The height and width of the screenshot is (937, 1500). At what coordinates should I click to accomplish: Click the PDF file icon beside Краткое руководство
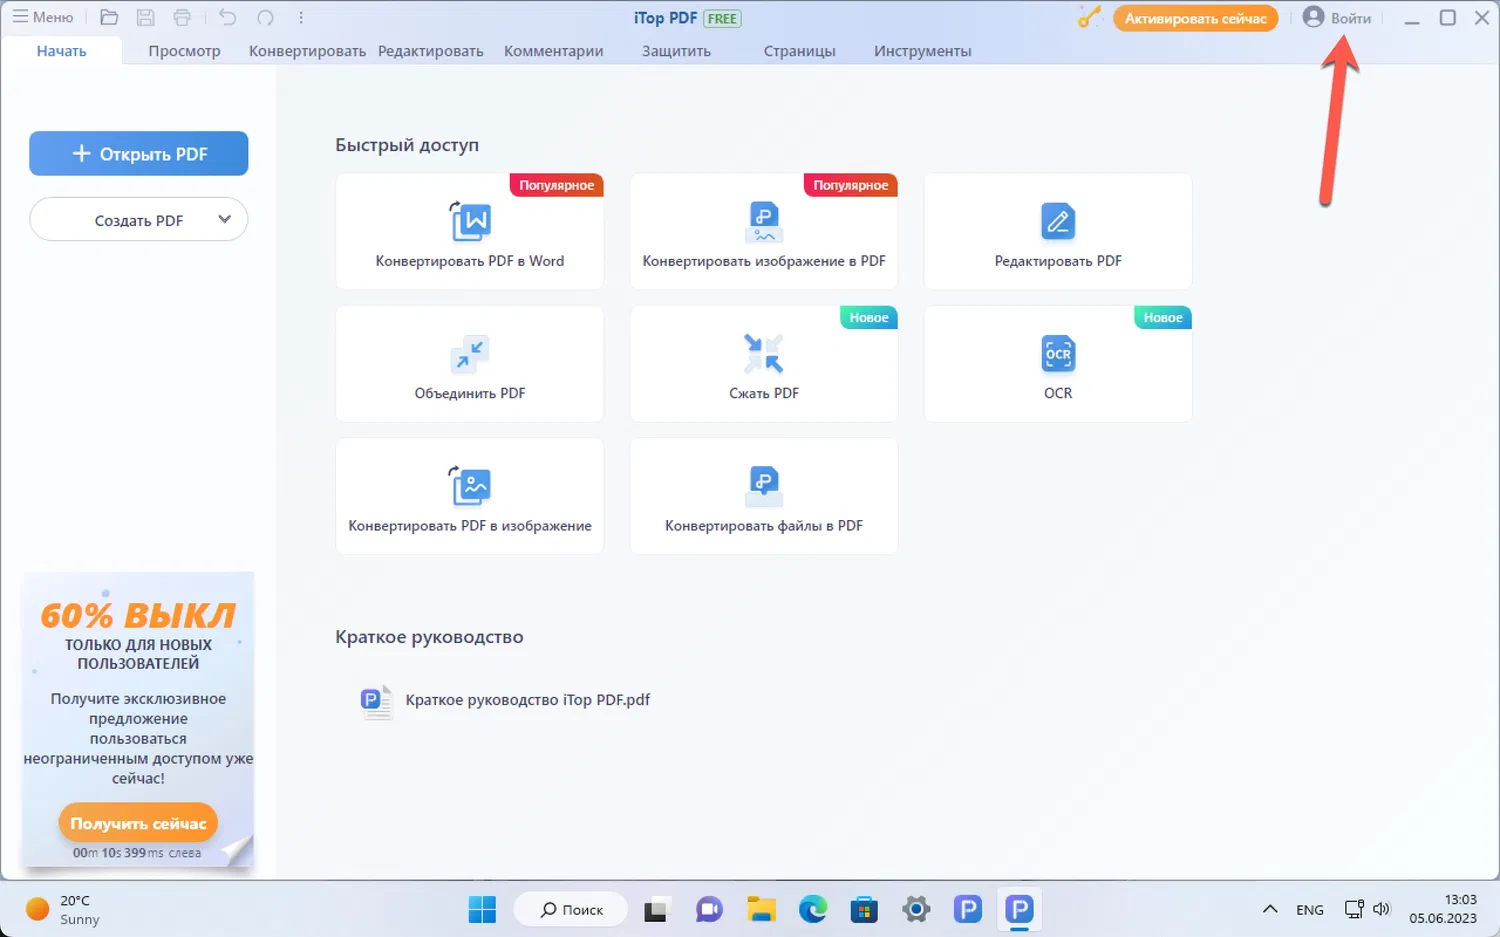coord(376,701)
